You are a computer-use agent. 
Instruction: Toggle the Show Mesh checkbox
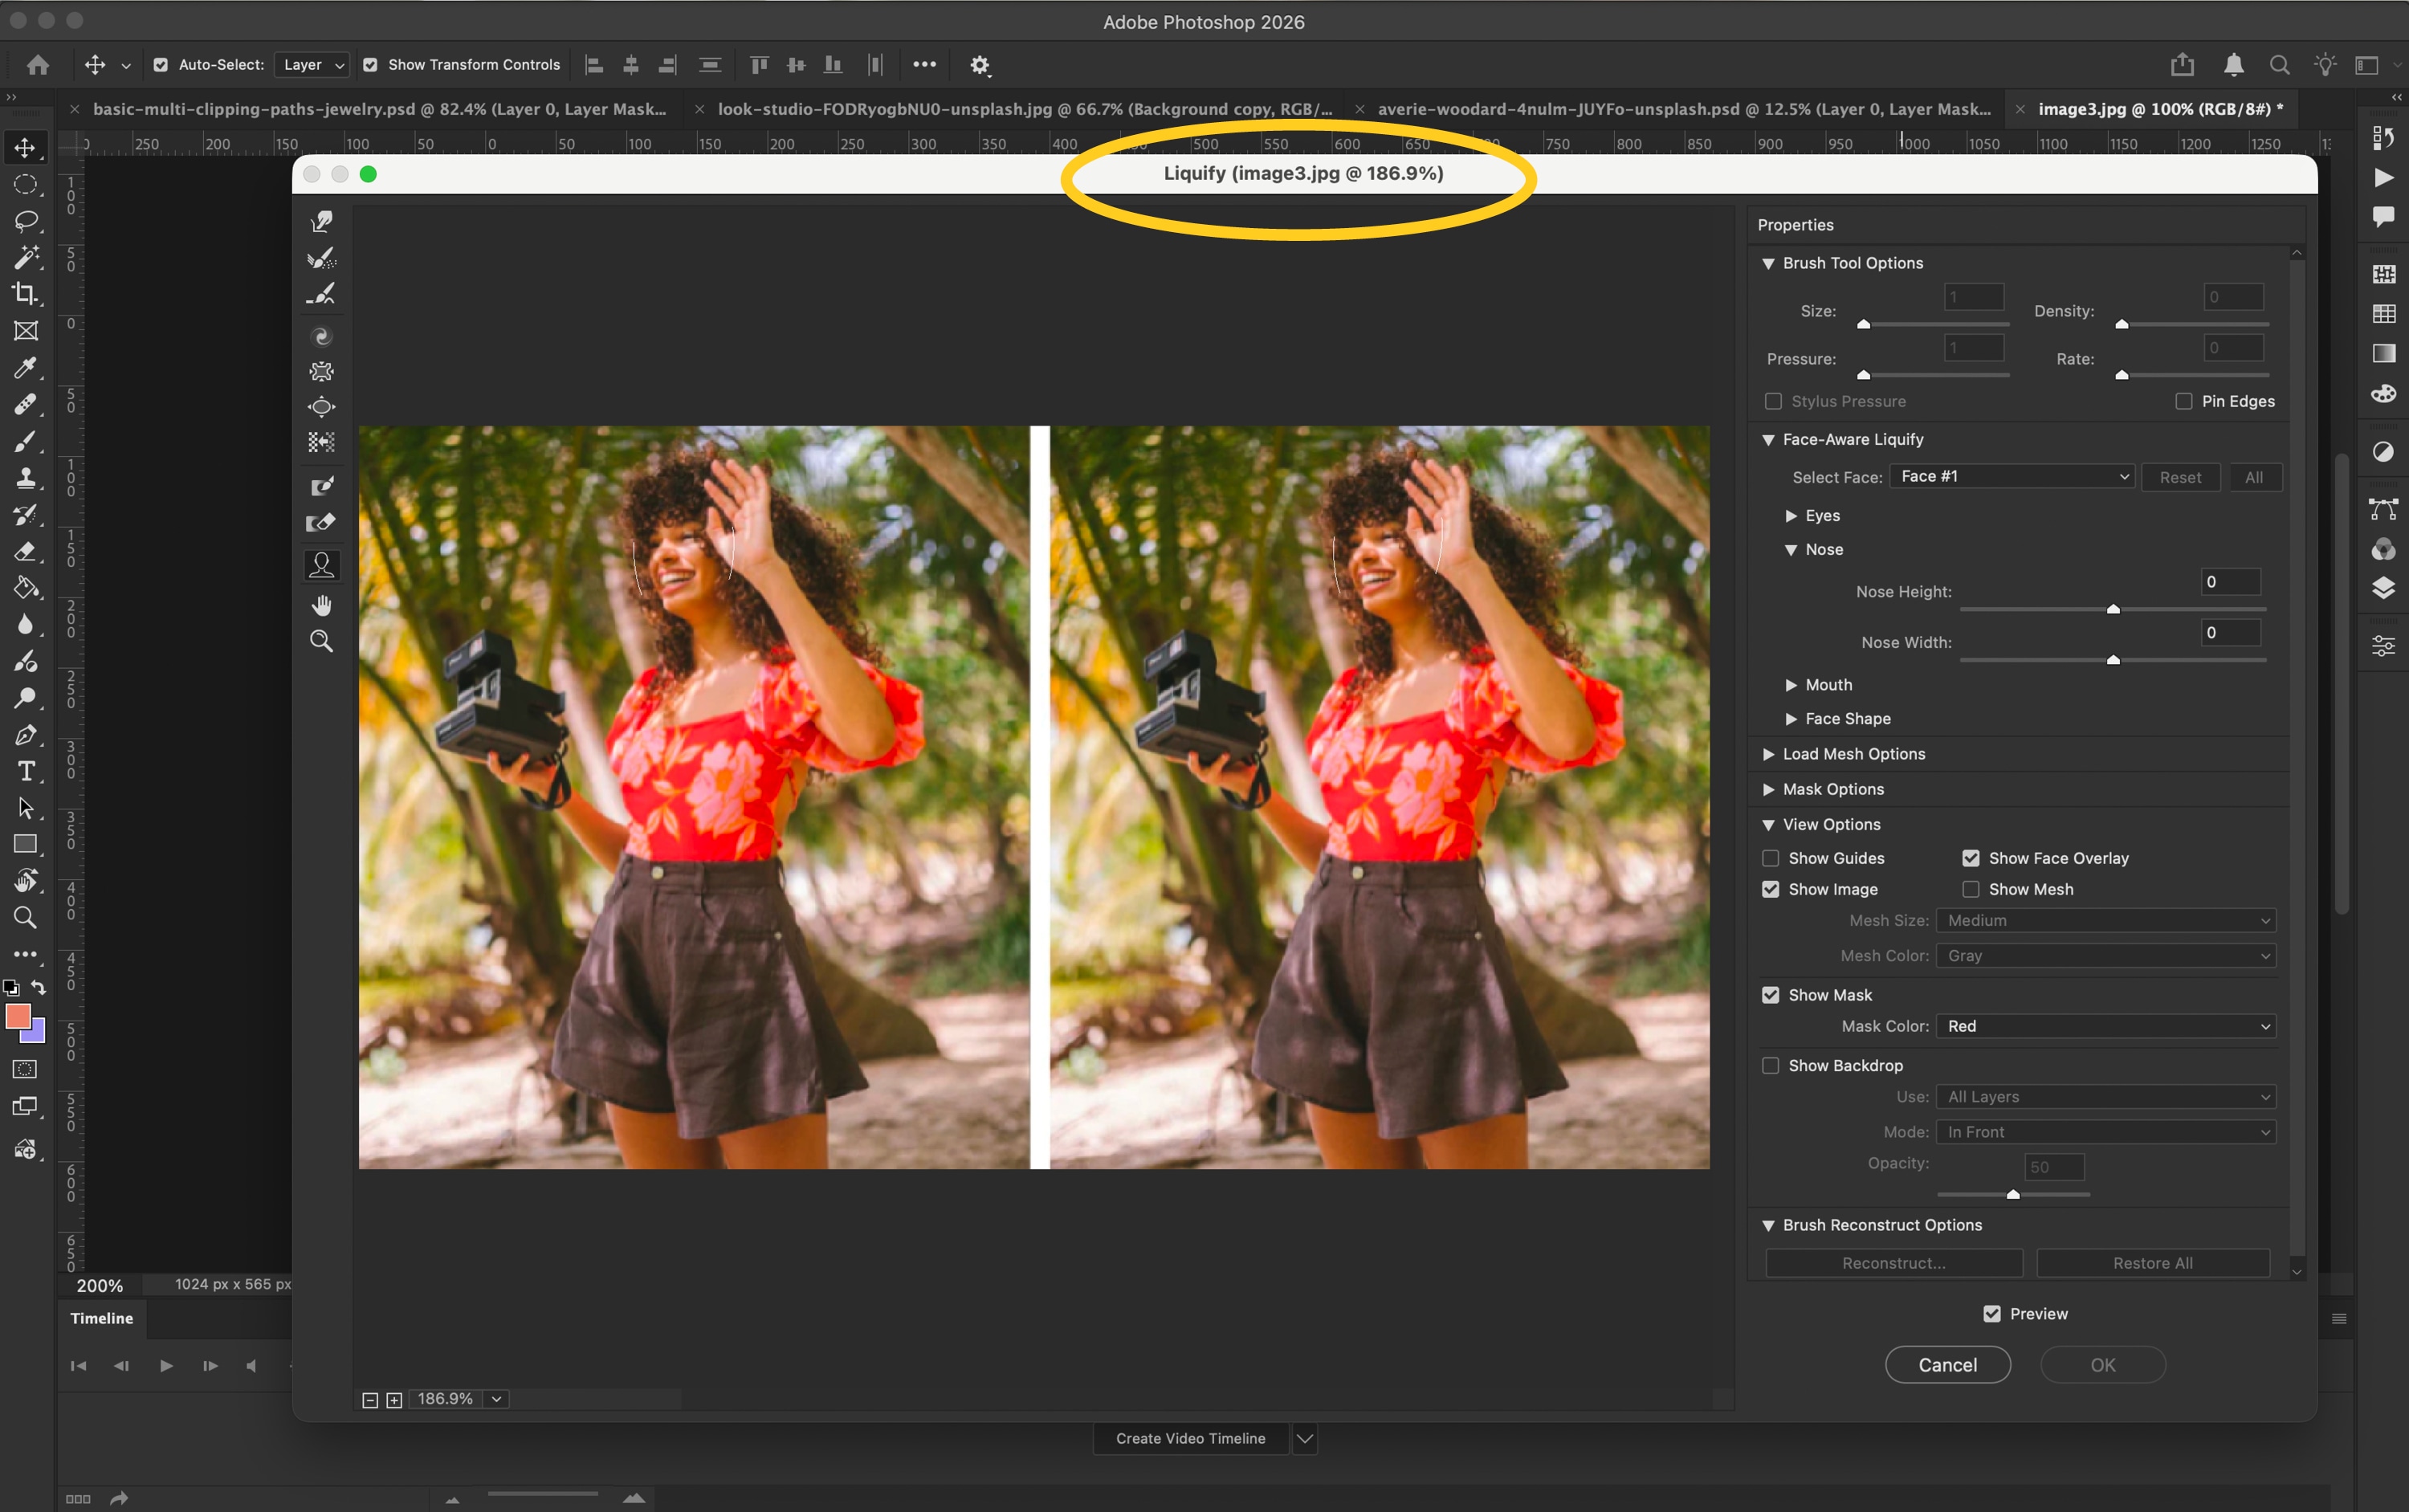click(1970, 889)
